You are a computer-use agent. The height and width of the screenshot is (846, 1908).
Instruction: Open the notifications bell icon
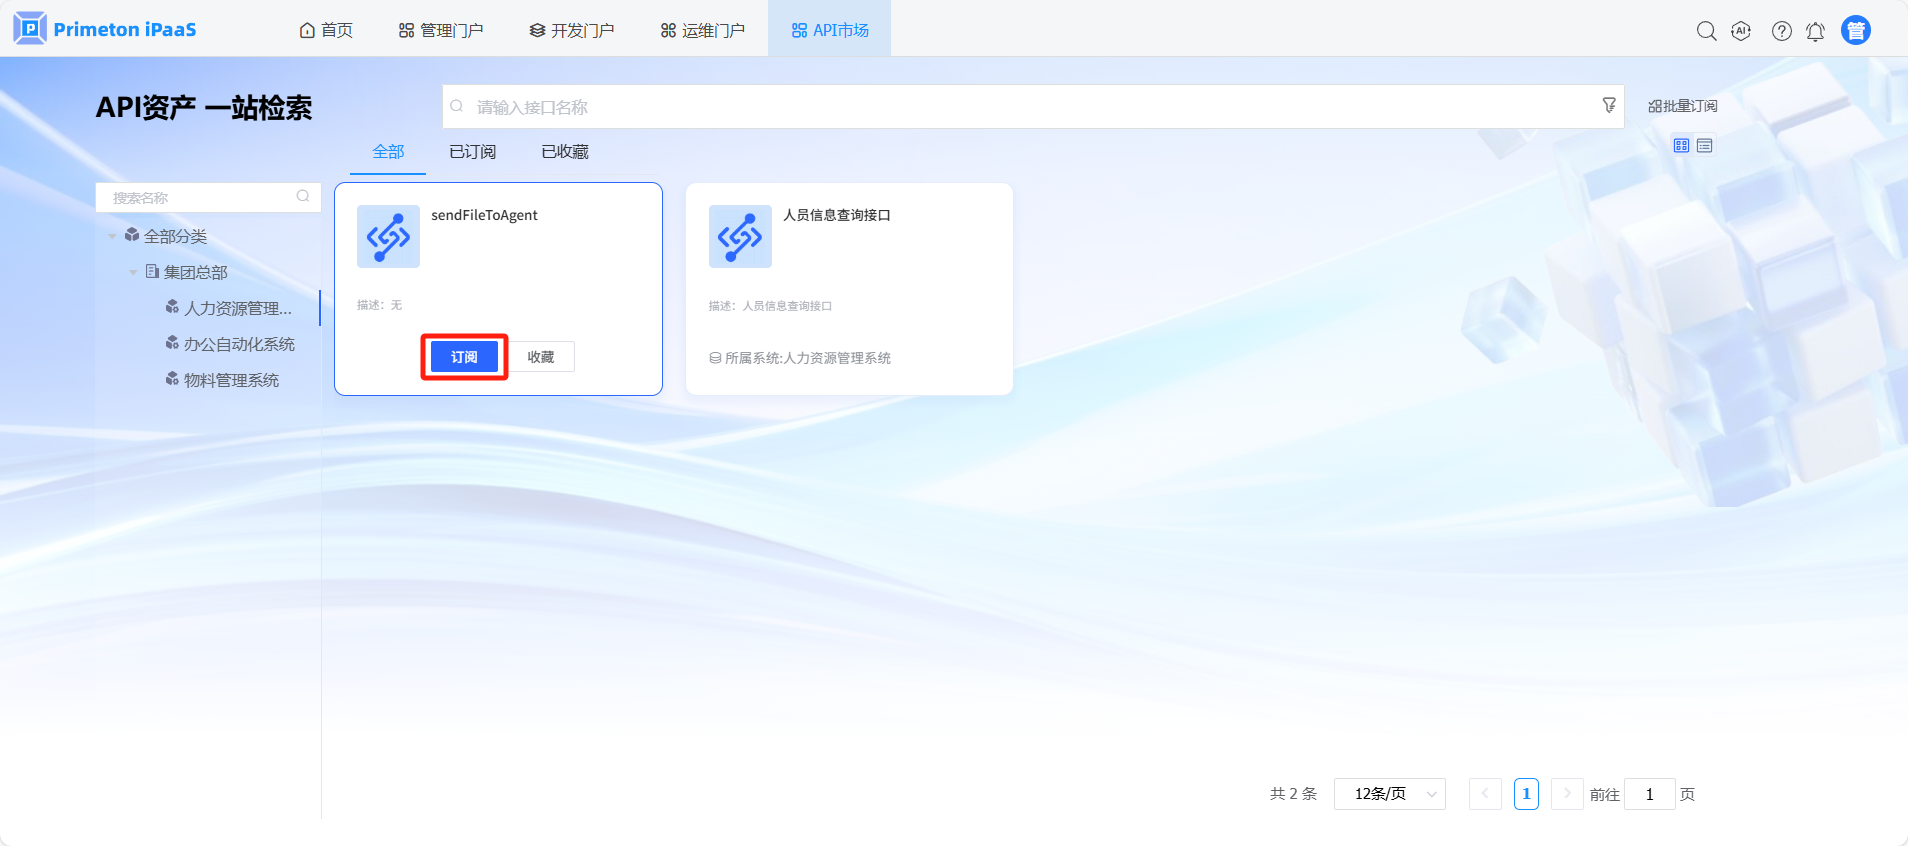click(x=1815, y=31)
